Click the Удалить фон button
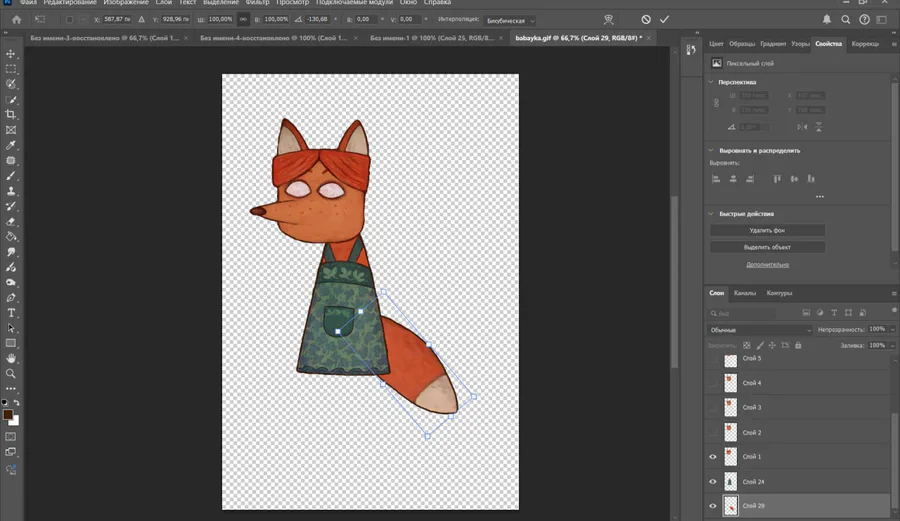This screenshot has width=900, height=521. tap(767, 231)
